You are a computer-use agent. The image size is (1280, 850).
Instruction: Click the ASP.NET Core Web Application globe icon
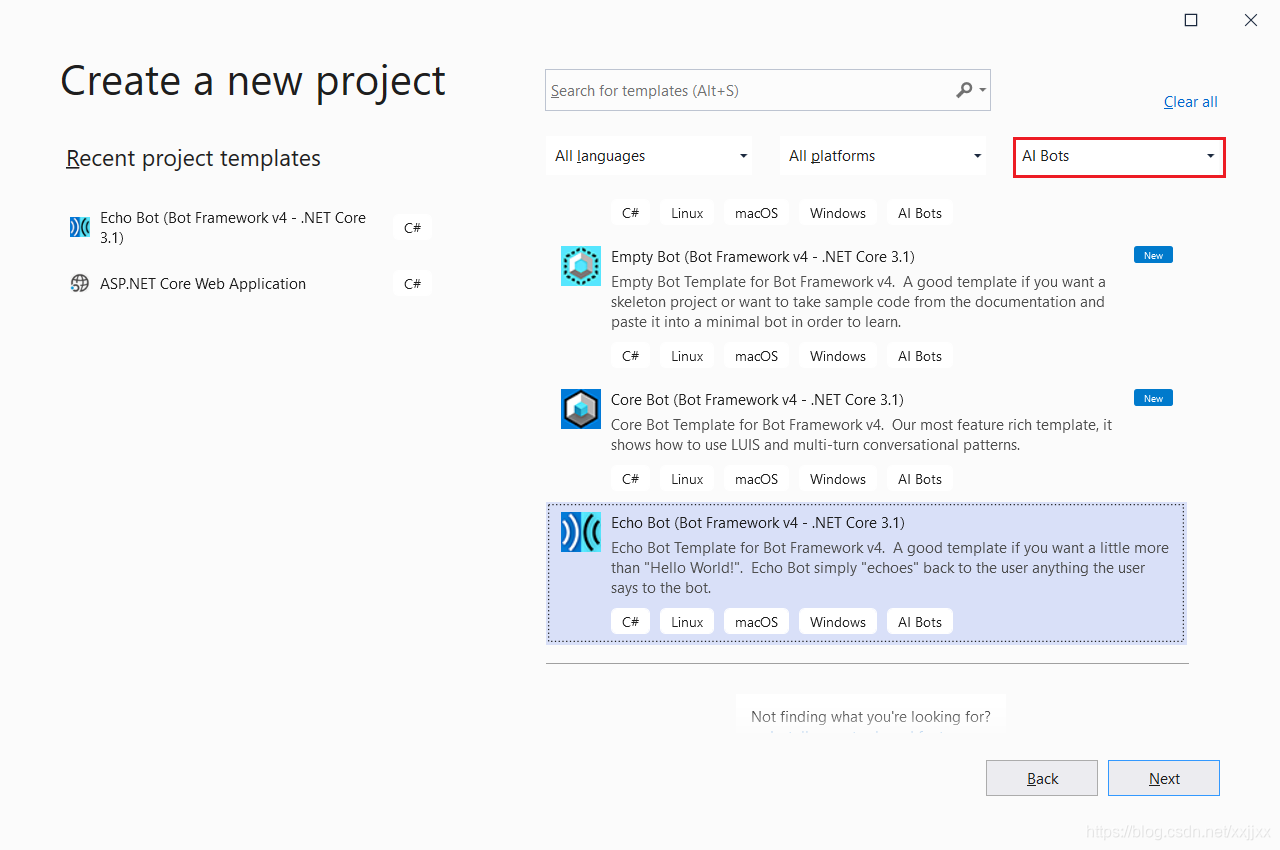80,283
